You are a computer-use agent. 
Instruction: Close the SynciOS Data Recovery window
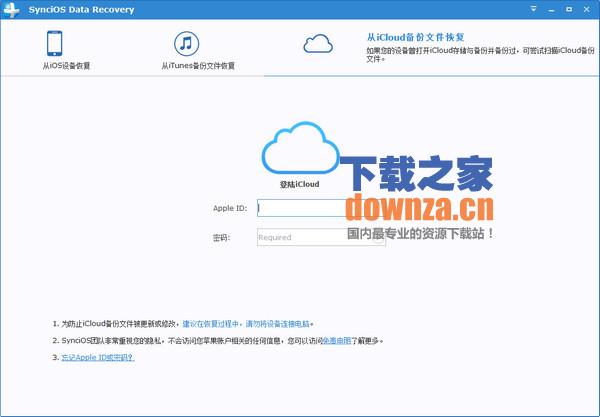point(587,9)
